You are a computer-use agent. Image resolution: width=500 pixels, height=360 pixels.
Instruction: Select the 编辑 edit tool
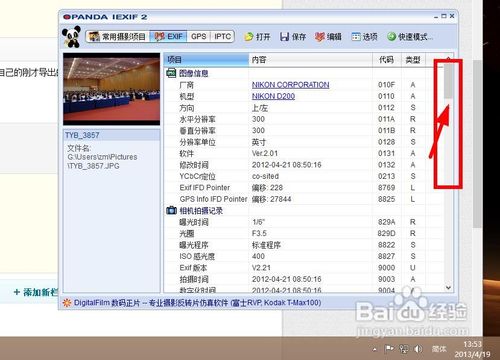coord(328,37)
